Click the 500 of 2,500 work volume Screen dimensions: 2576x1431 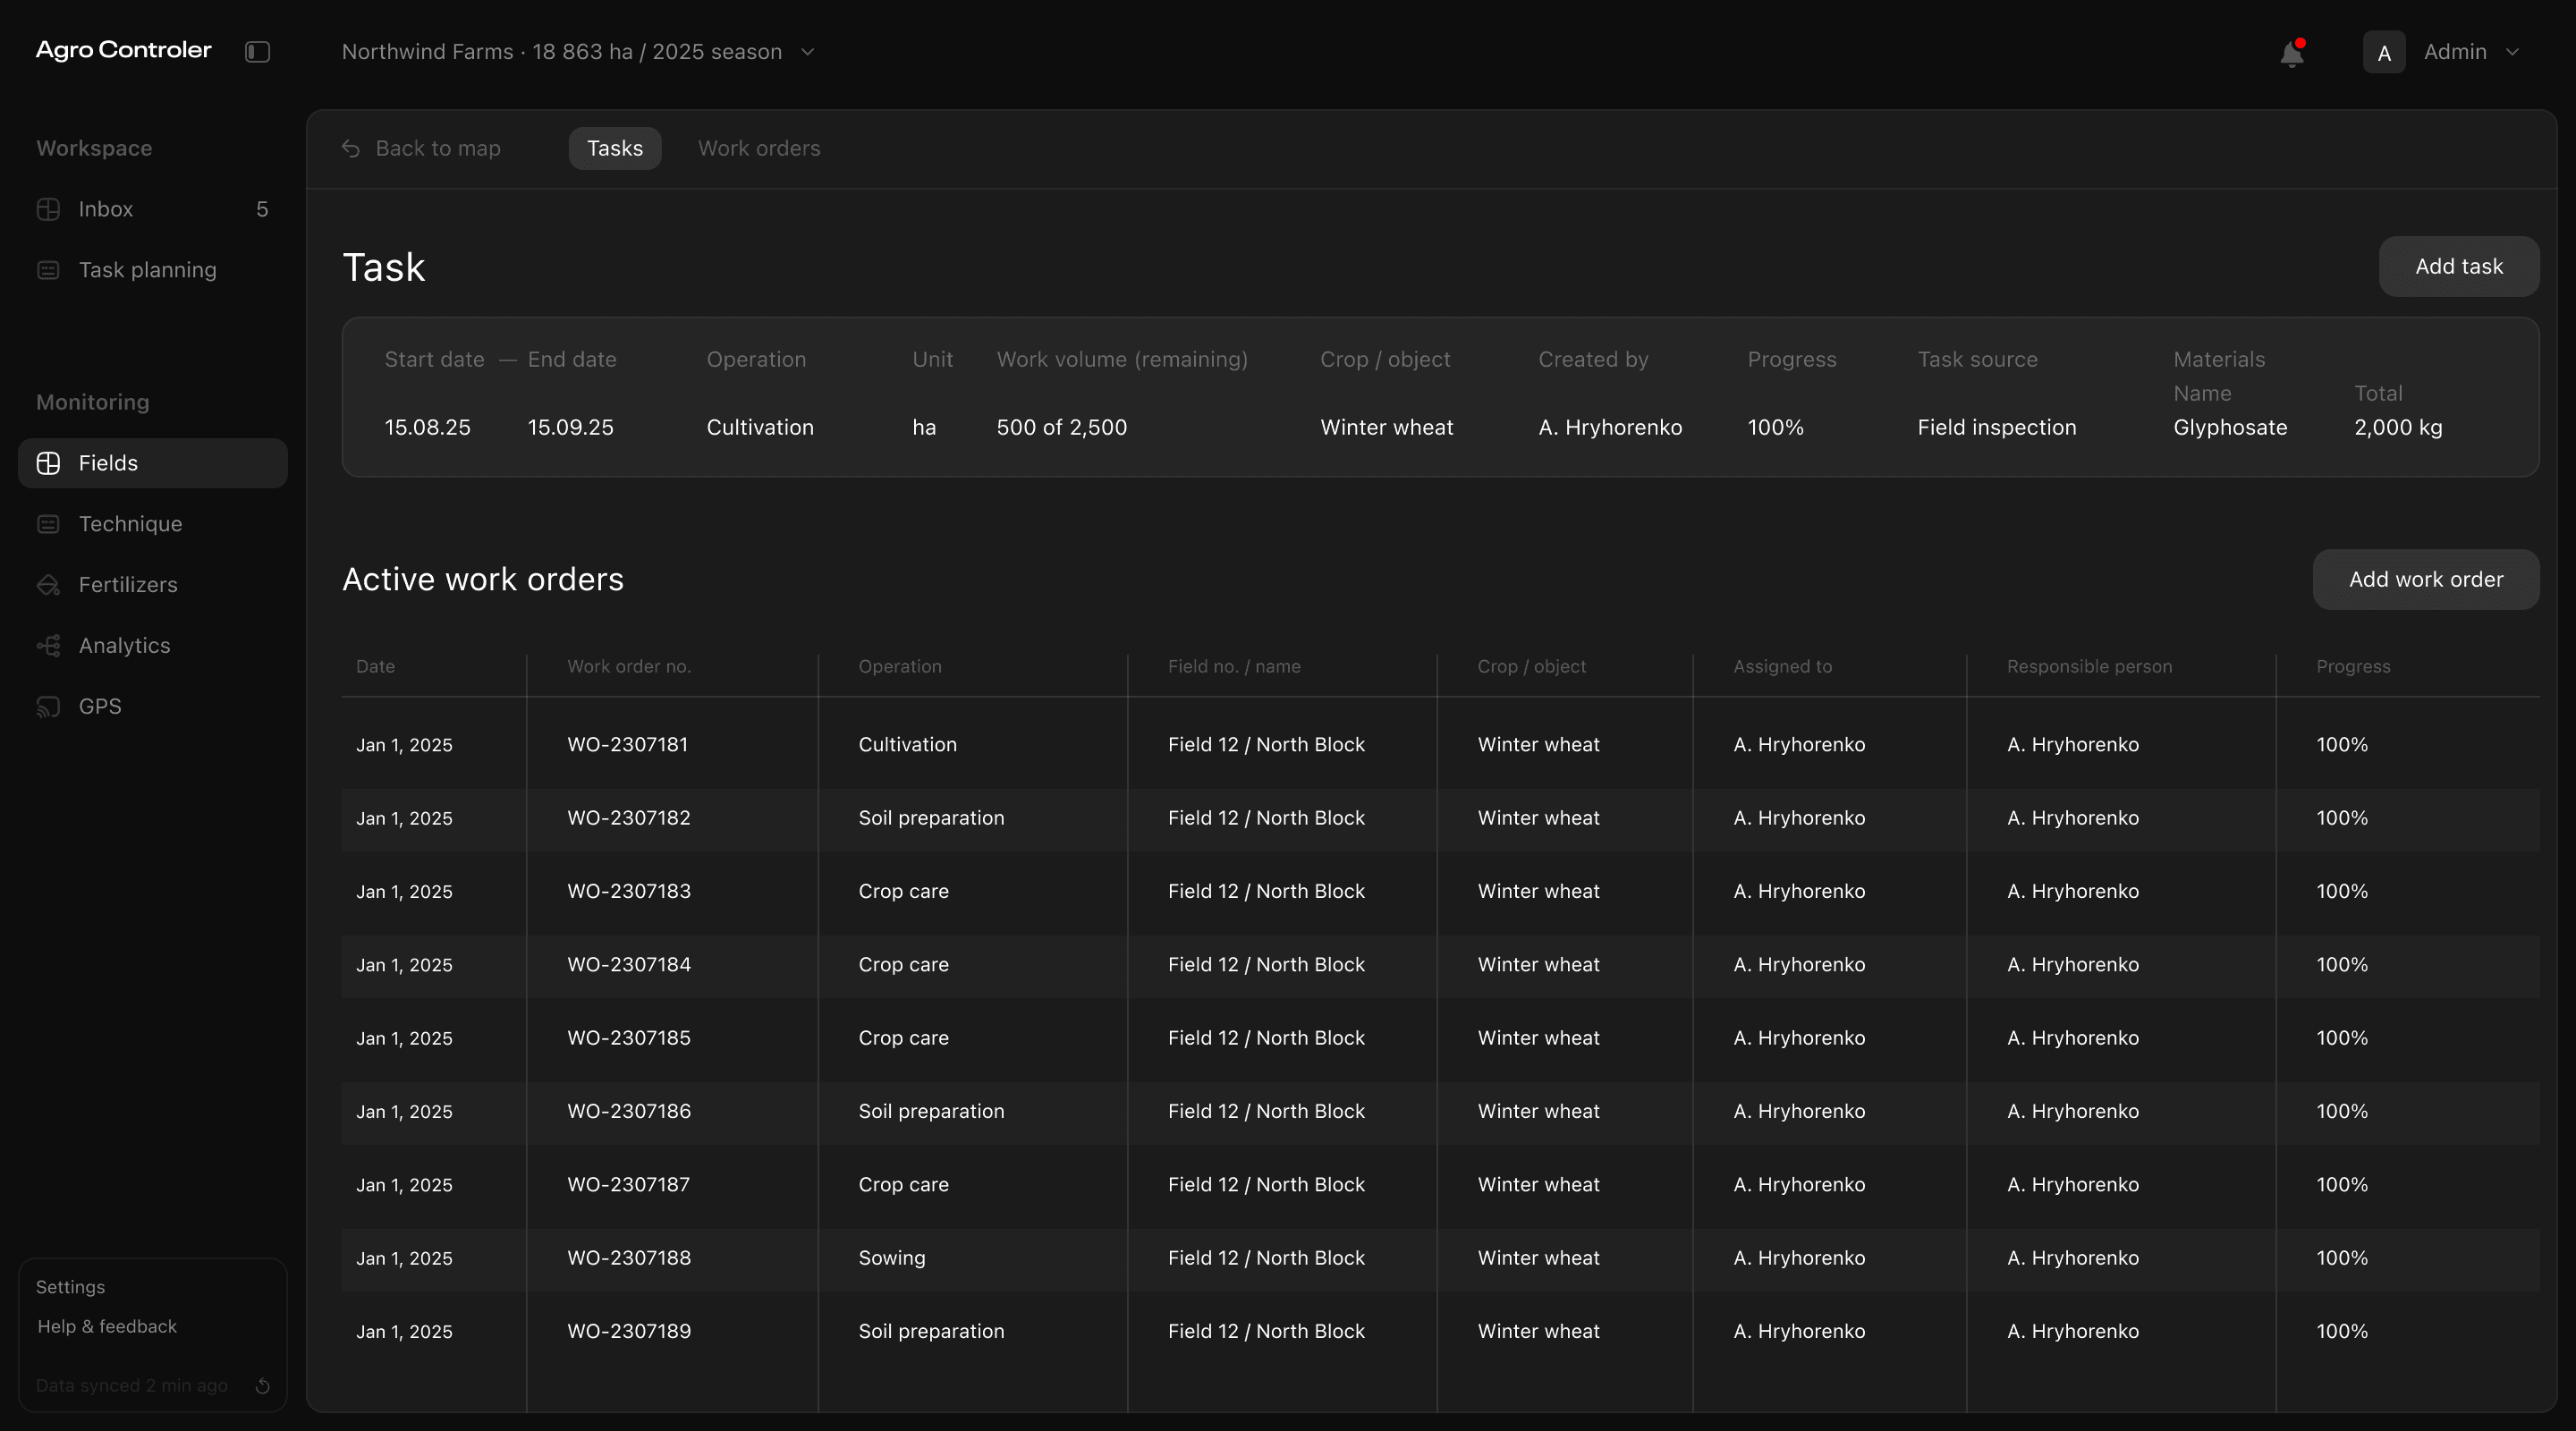coord(1061,427)
